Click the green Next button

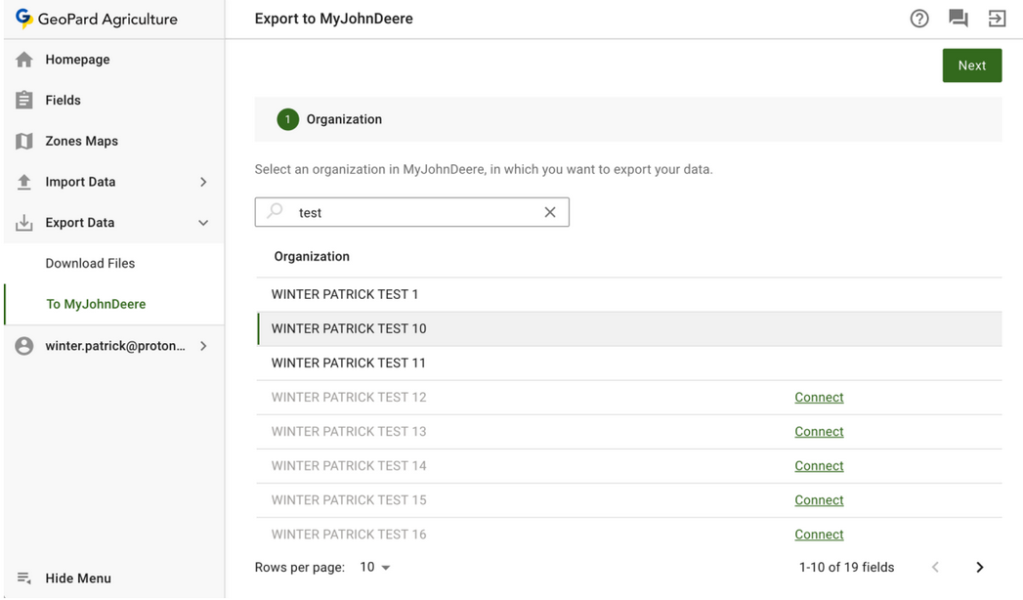[x=971, y=66]
